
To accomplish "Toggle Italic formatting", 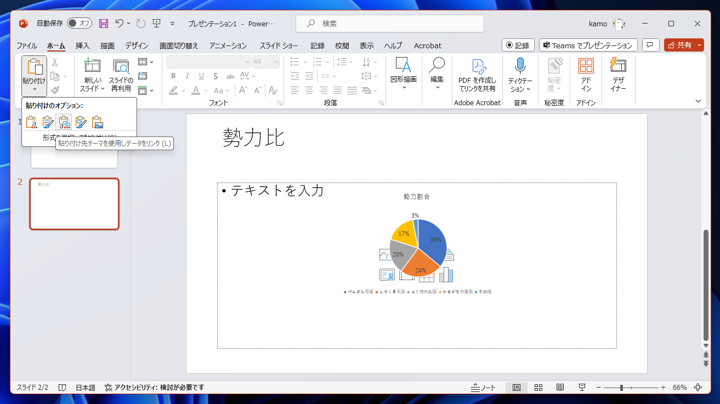I will click(x=187, y=76).
